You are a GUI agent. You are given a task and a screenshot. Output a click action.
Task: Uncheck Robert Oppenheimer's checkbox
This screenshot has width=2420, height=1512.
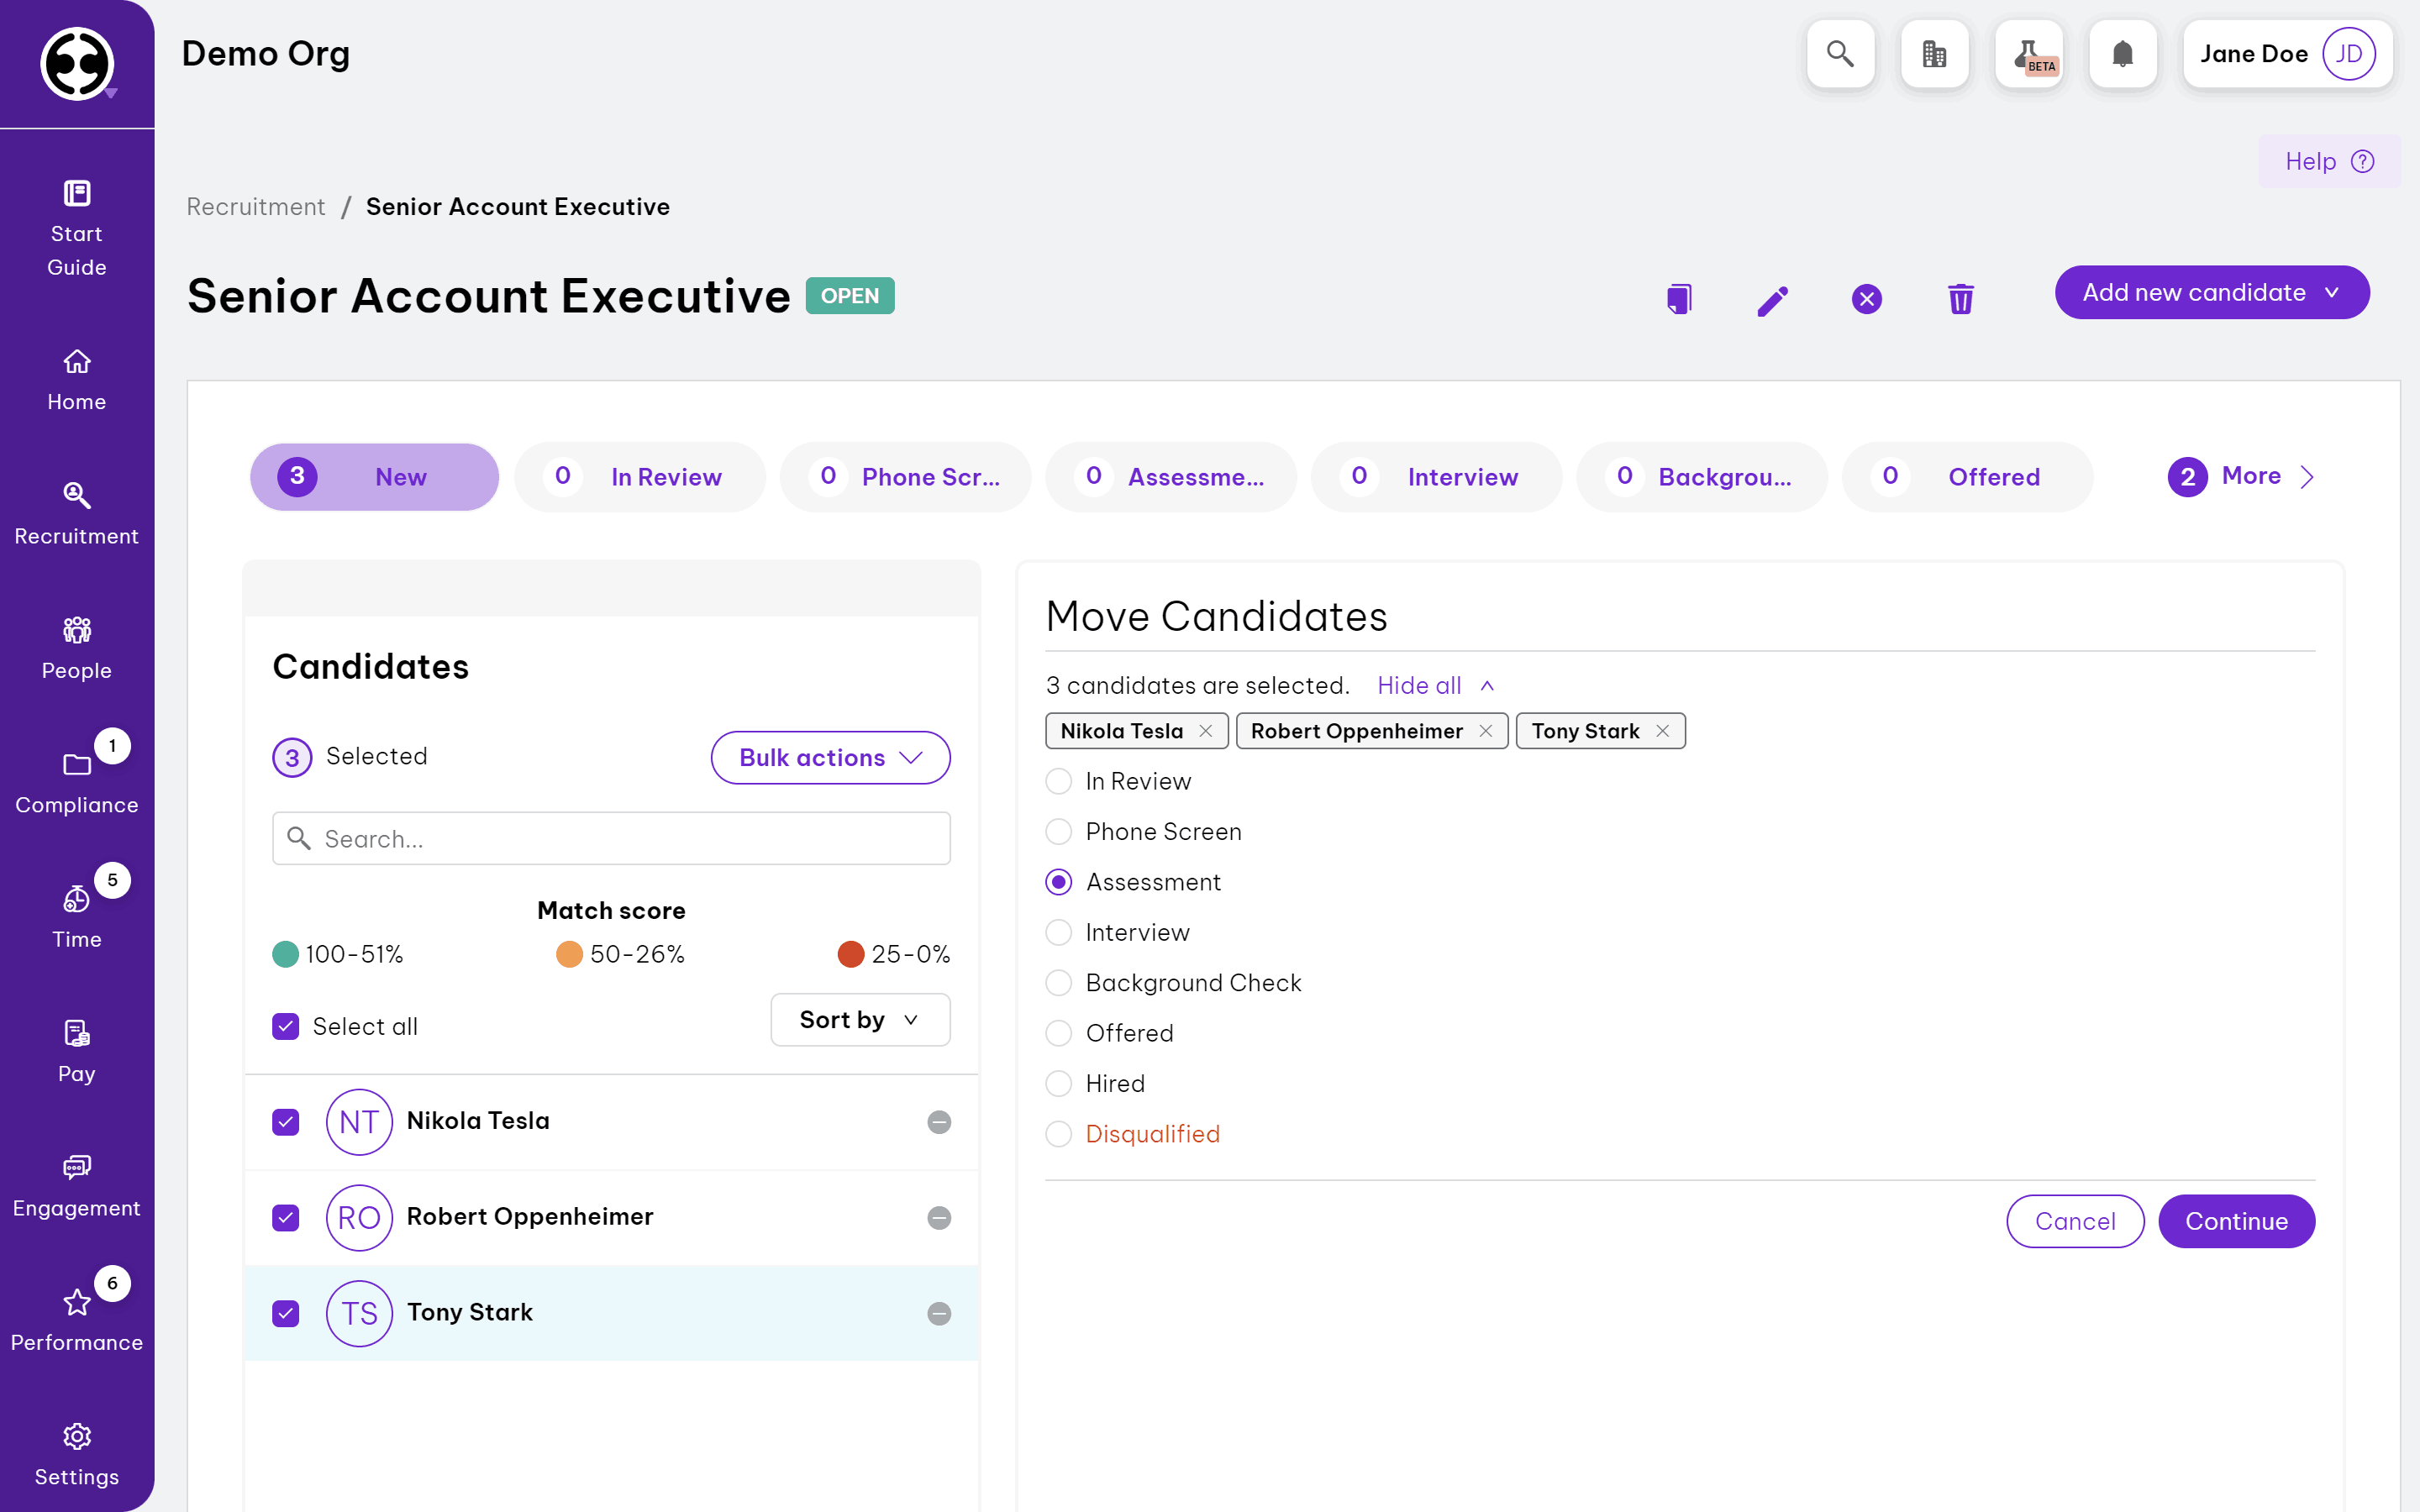click(286, 1217)
